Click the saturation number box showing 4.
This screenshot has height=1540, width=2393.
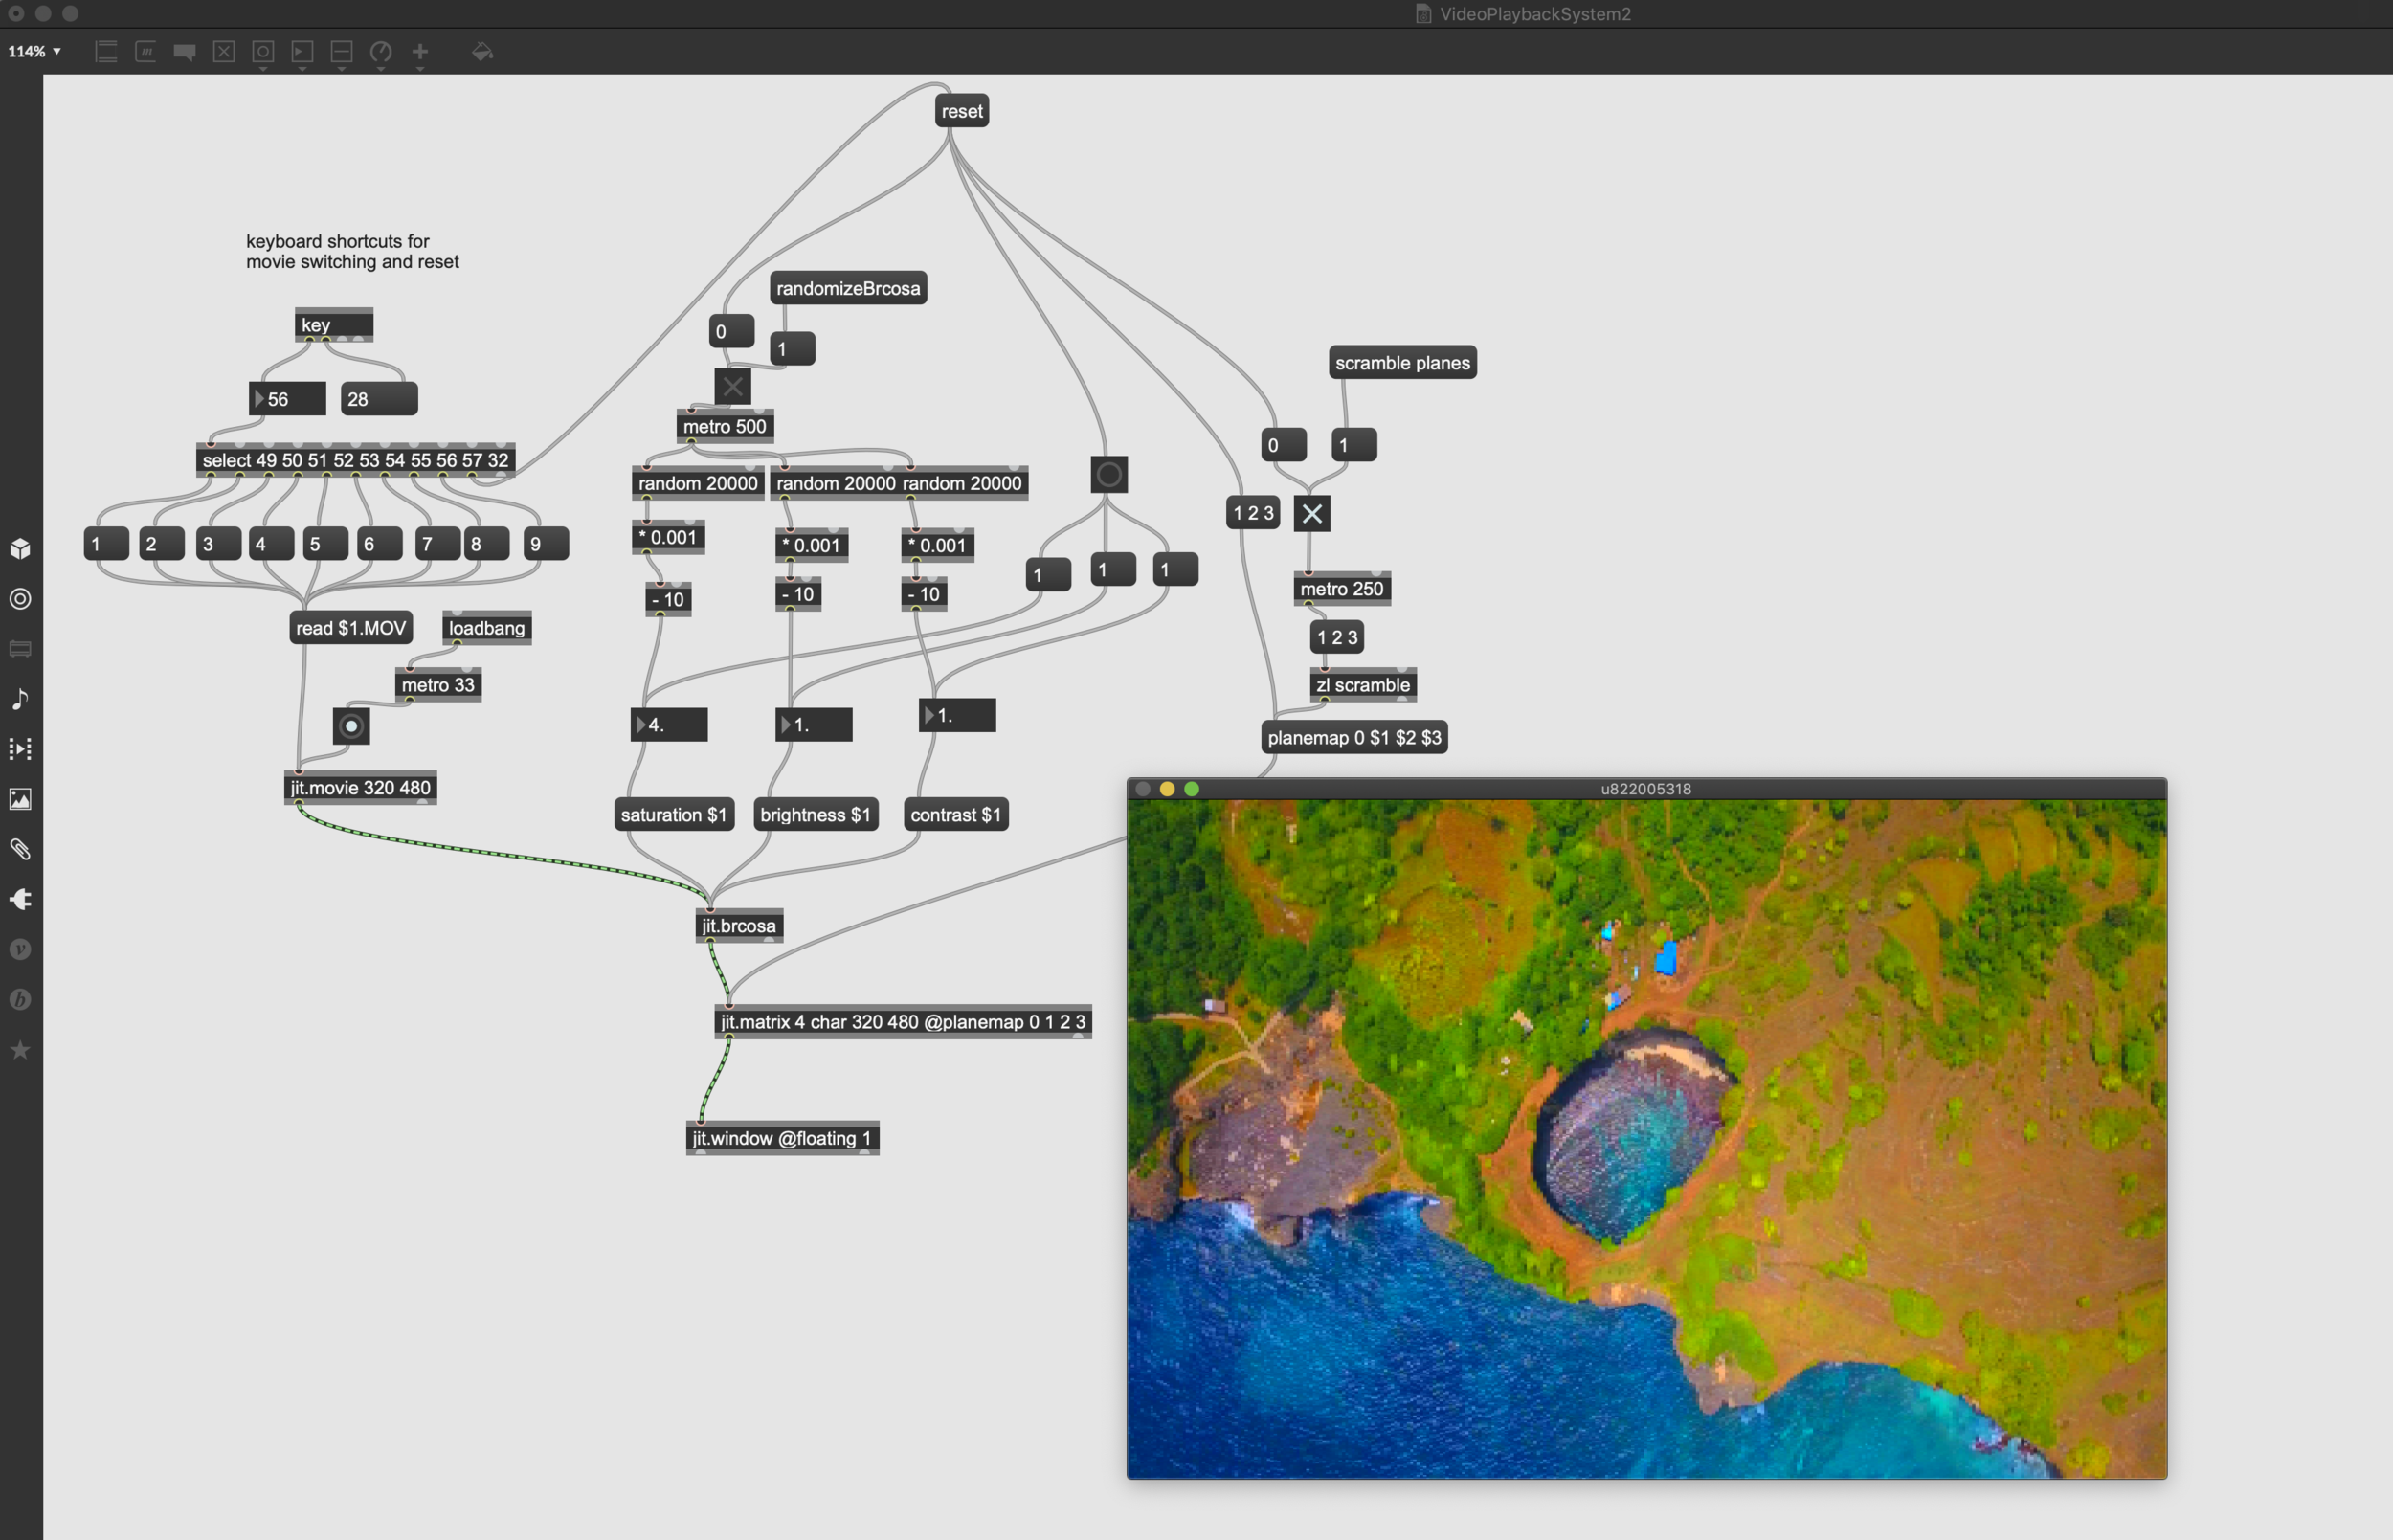tap(672, 724)
